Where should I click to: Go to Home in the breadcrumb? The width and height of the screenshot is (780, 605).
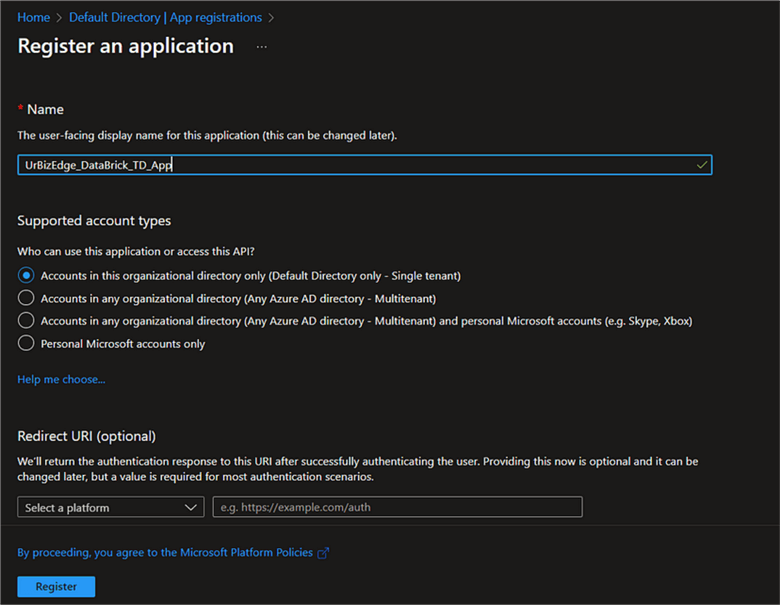coord(33,18)
